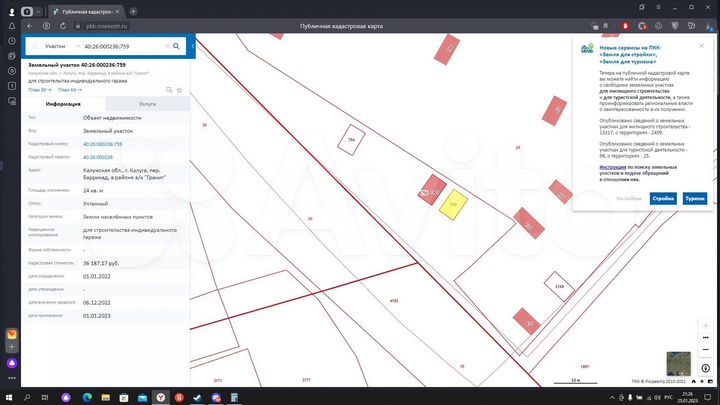720x405 pixels.
Task: Click date value '06.12.2022'
Action: tap(97, 303)
